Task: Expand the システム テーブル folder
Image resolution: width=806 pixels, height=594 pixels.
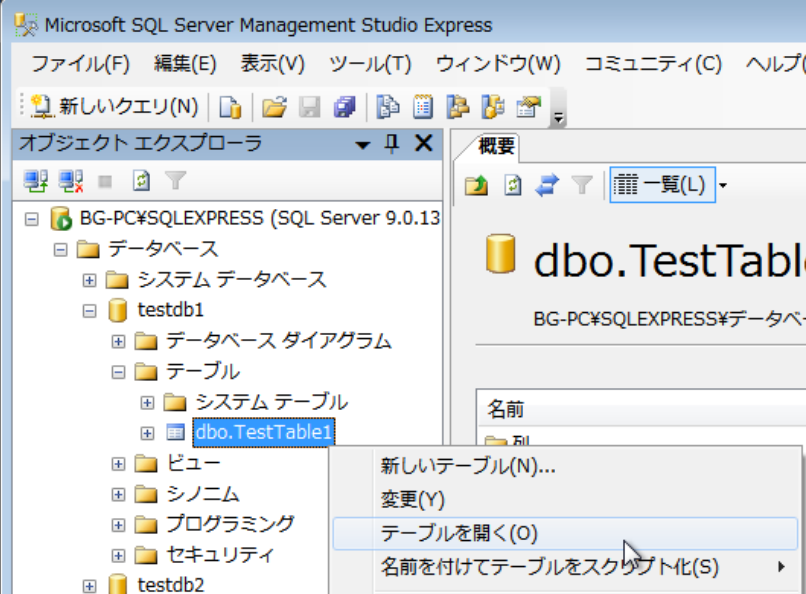Action: point(147,403)
